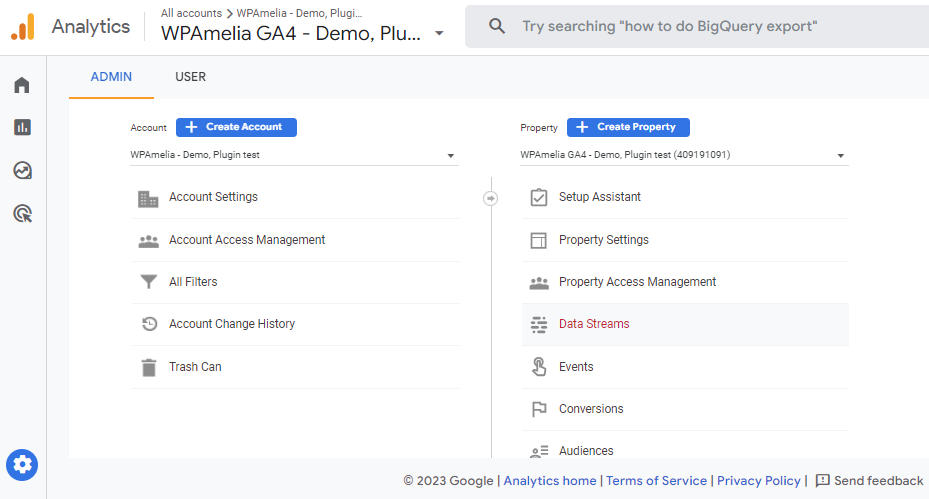Viewport: 929px width, 499px height.
Task: Open Reports bar chart icon in sidebar
Action: click(22, 127)
